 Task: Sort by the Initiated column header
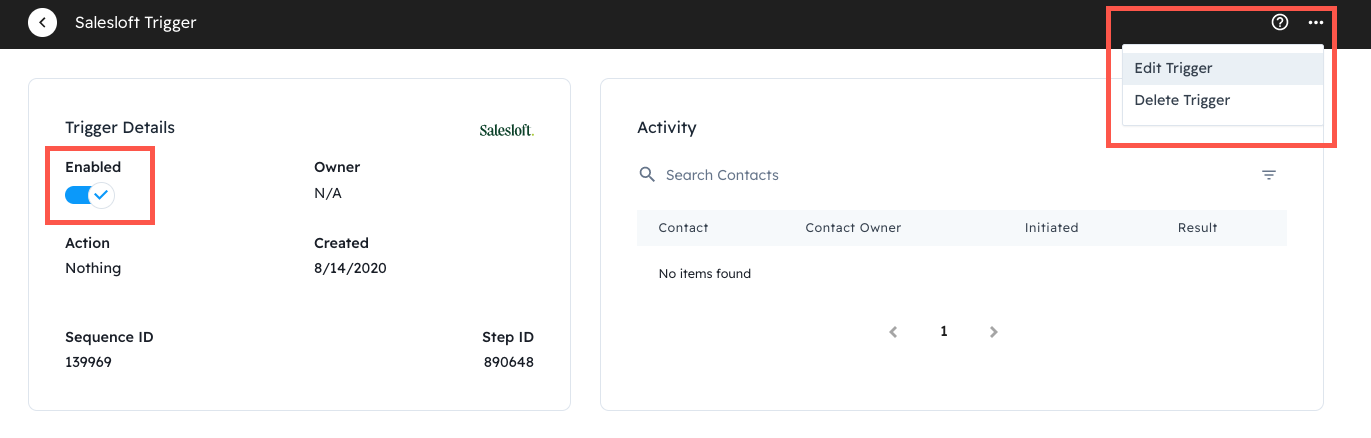click(x=1051, y=228)
